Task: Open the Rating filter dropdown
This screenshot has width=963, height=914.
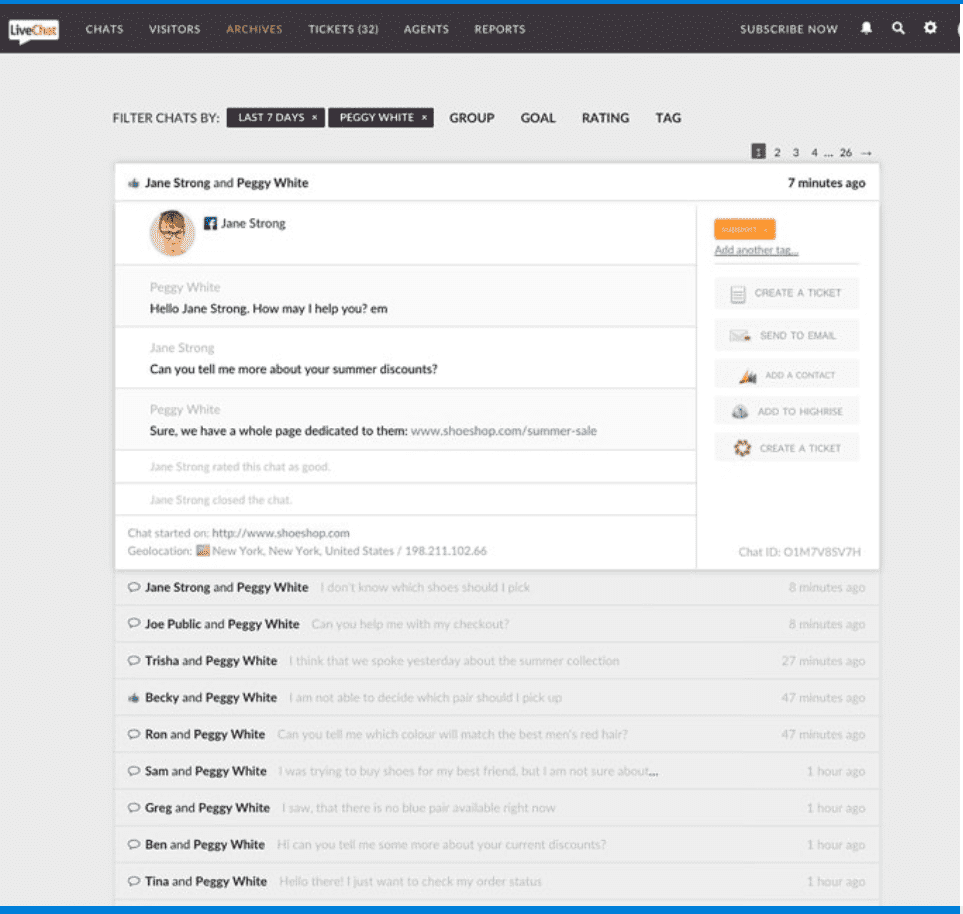Action: (605, 118)
